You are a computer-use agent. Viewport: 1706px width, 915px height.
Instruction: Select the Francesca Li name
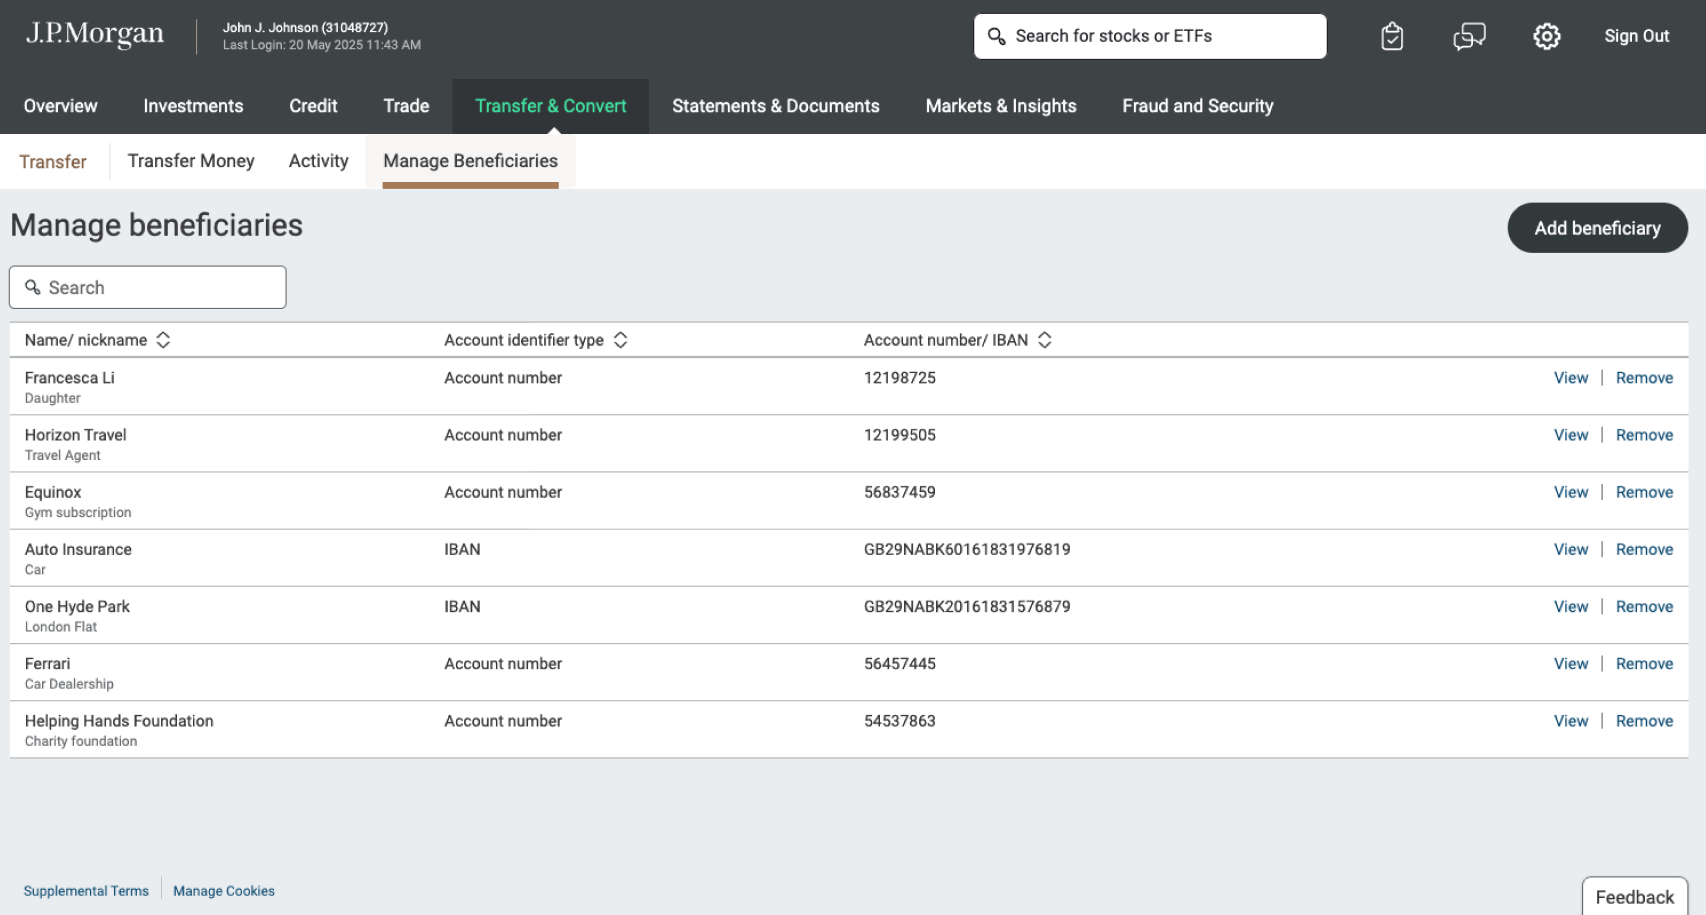[70, 378]
